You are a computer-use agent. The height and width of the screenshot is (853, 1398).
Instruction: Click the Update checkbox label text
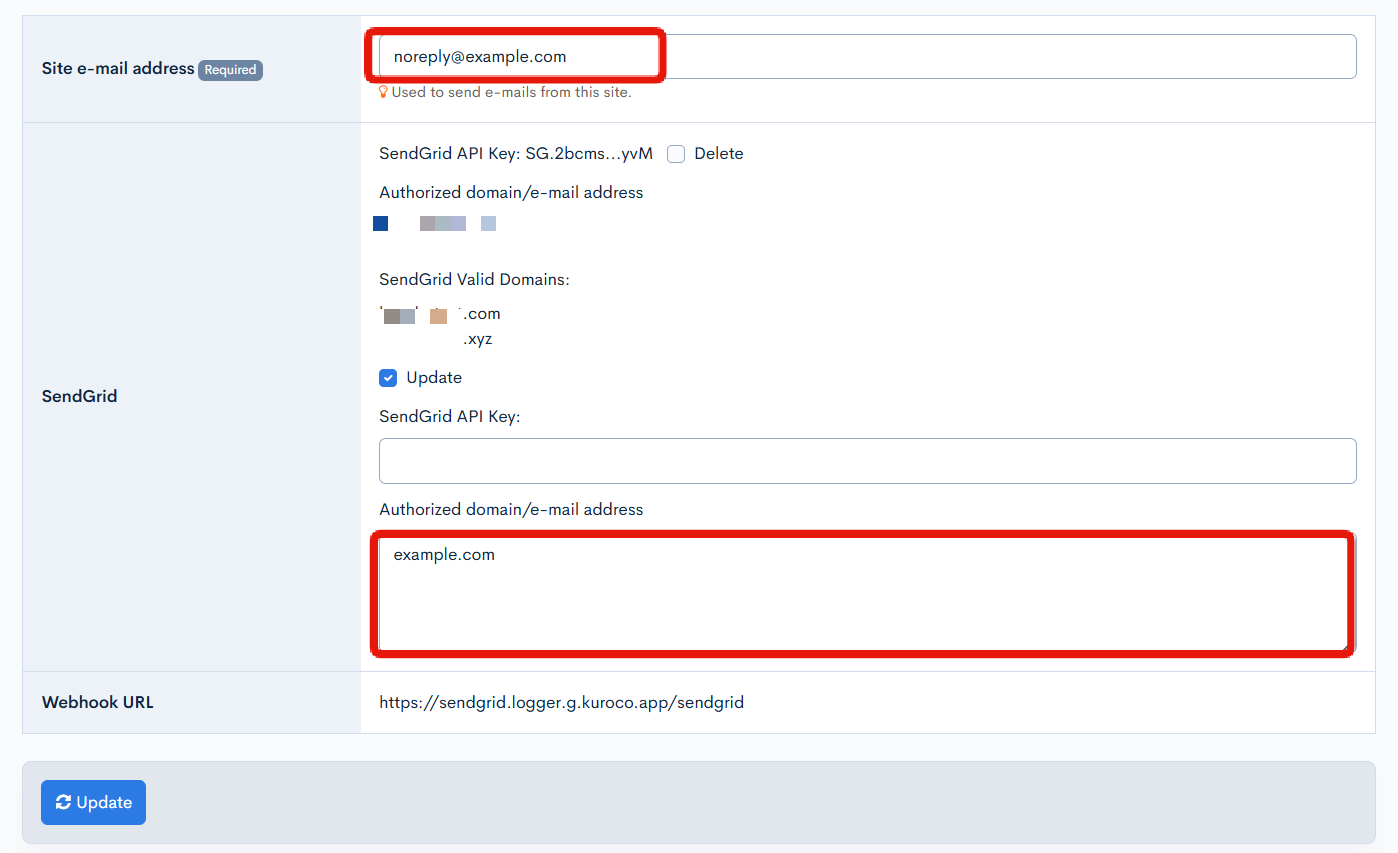click(x=434, y=378)
